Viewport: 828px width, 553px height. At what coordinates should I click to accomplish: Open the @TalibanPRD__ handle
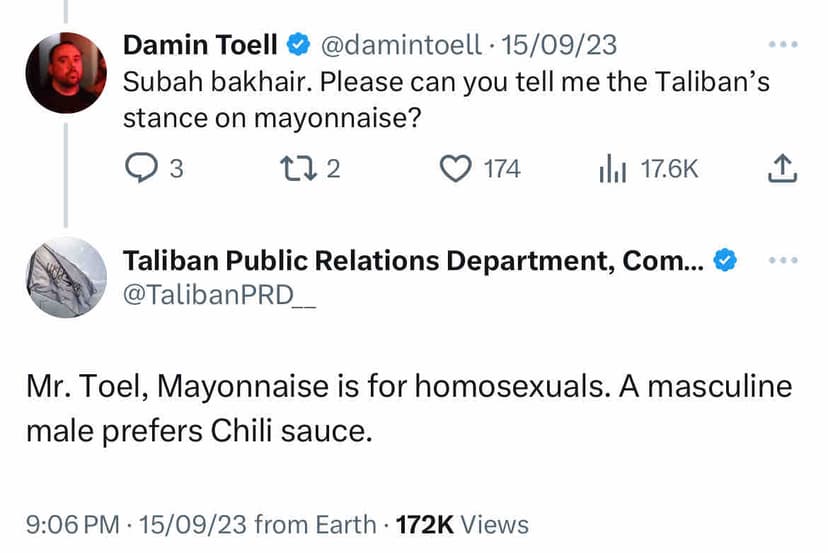(x=219, y=297)
